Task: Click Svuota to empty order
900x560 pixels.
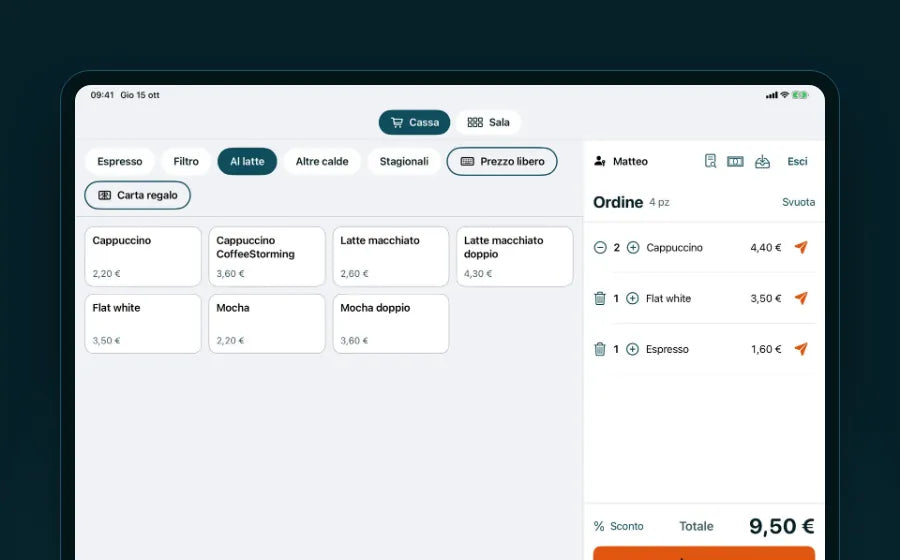Action: coord(798,202)
